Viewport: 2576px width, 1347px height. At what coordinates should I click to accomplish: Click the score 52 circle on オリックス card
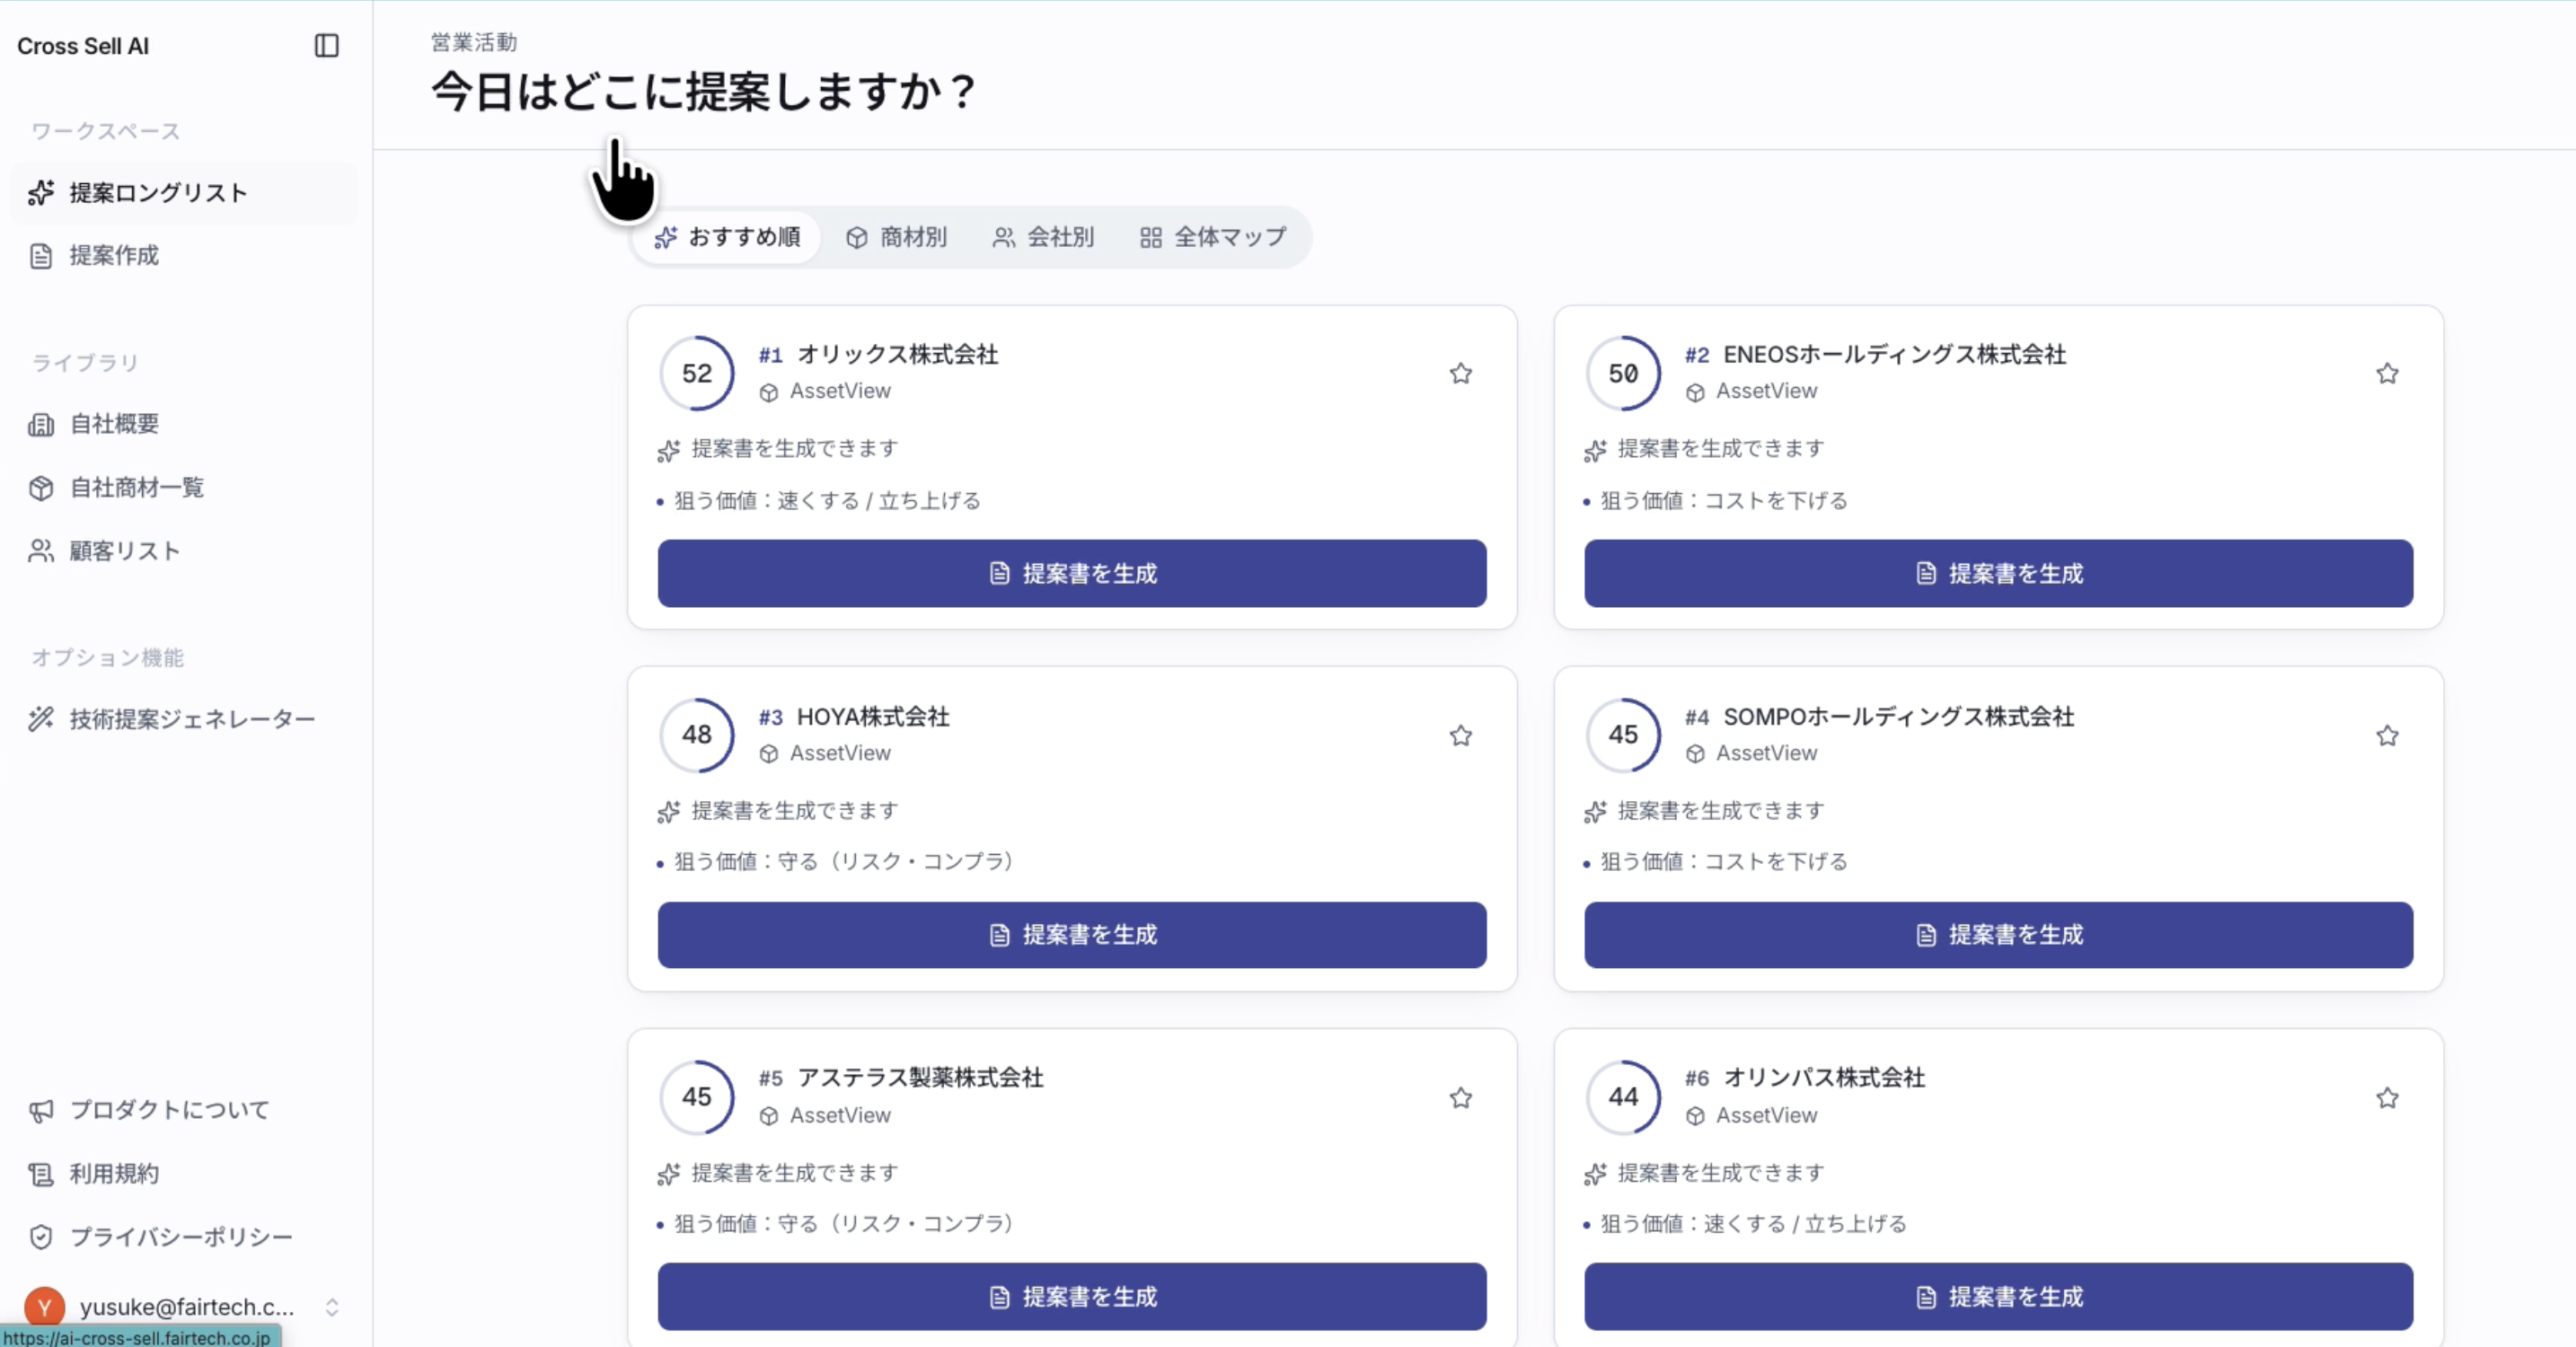697,373
